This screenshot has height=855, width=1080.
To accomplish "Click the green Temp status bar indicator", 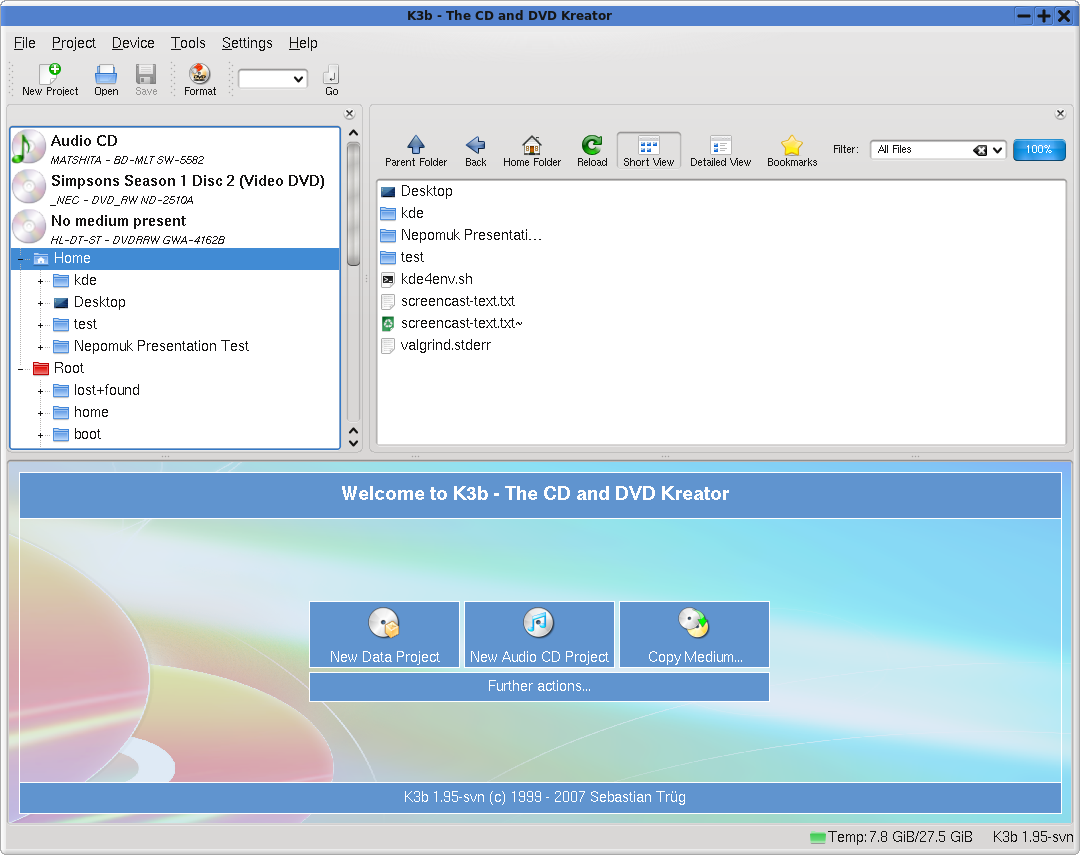I will (818, 838).
